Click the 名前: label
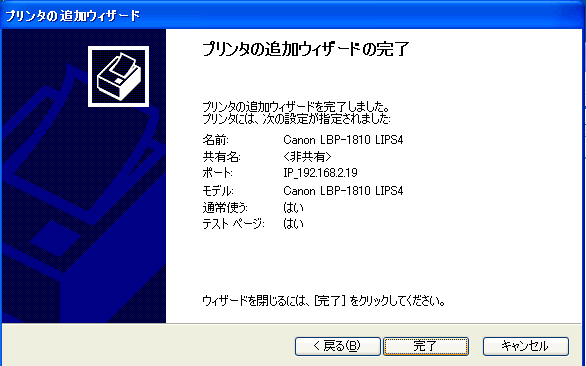The image size is (586, 366). pos(215,140)
